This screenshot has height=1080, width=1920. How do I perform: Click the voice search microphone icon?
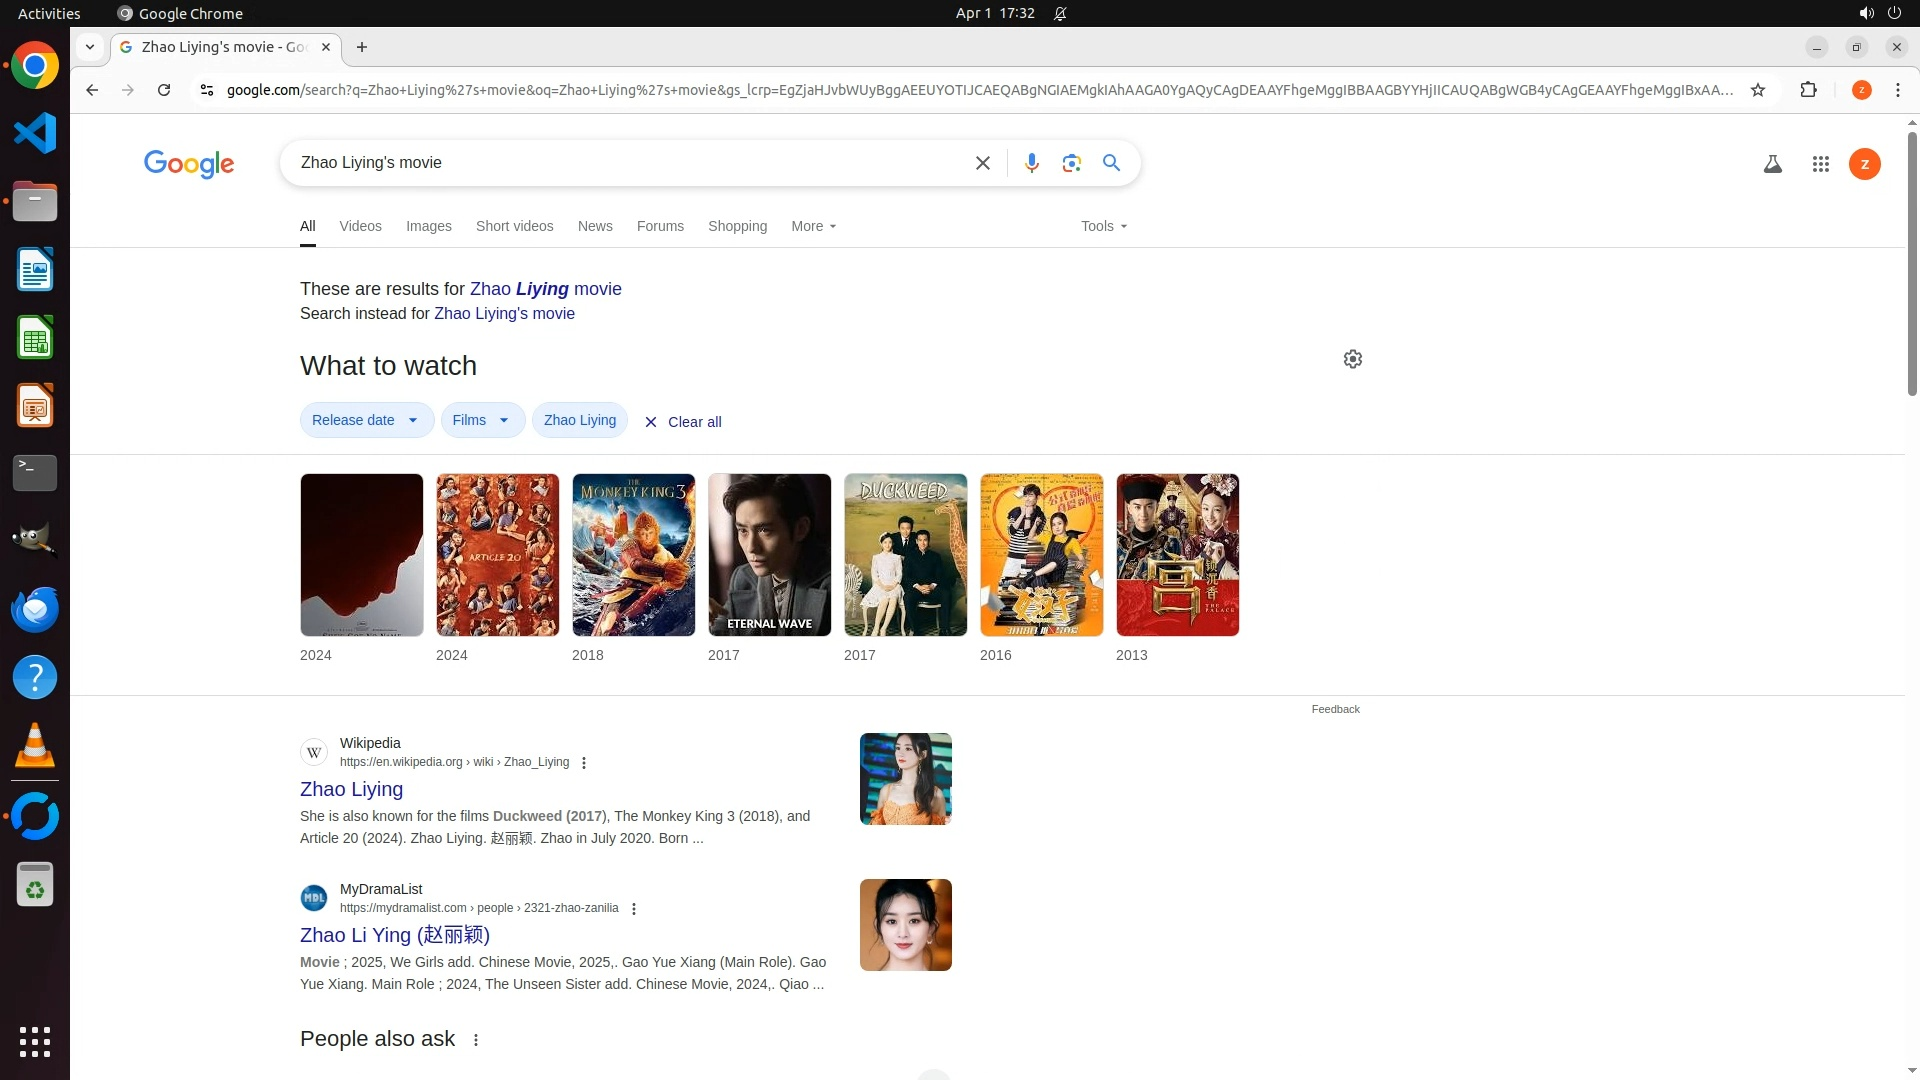[x=1031, y=163]
